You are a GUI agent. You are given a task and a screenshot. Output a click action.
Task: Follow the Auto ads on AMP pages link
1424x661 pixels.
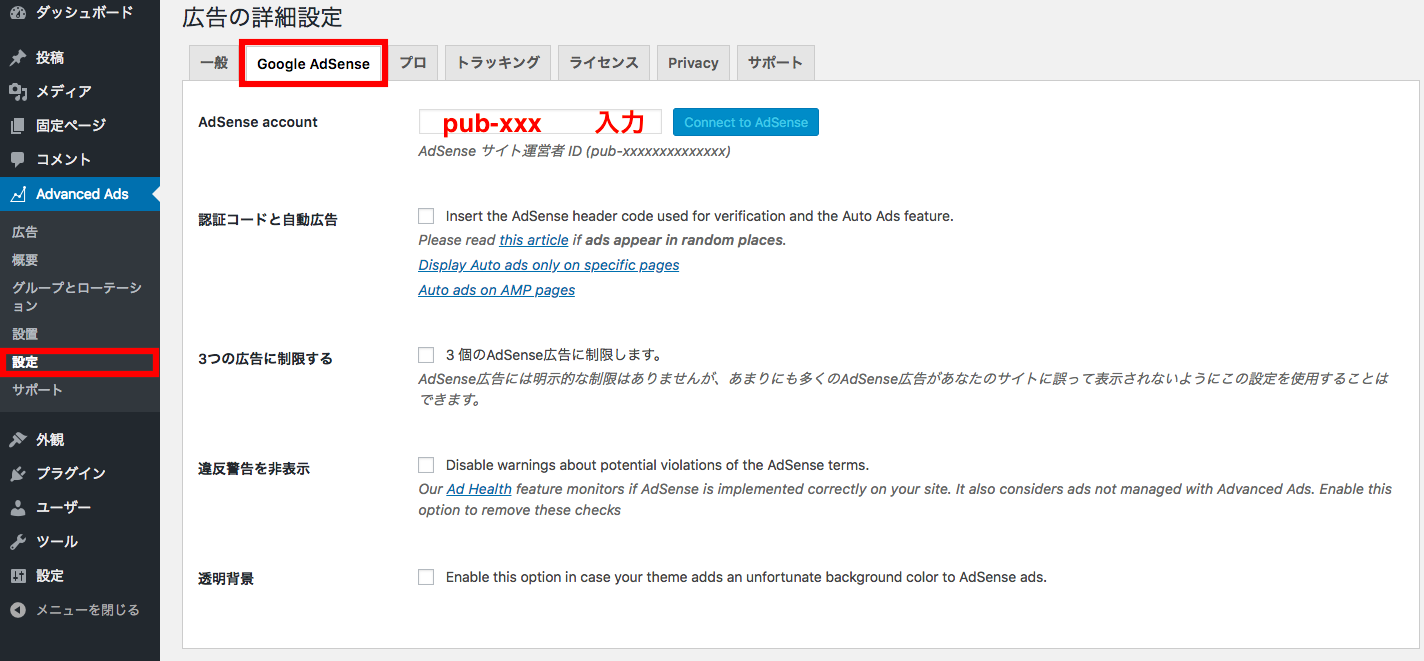tap(497, 290)
